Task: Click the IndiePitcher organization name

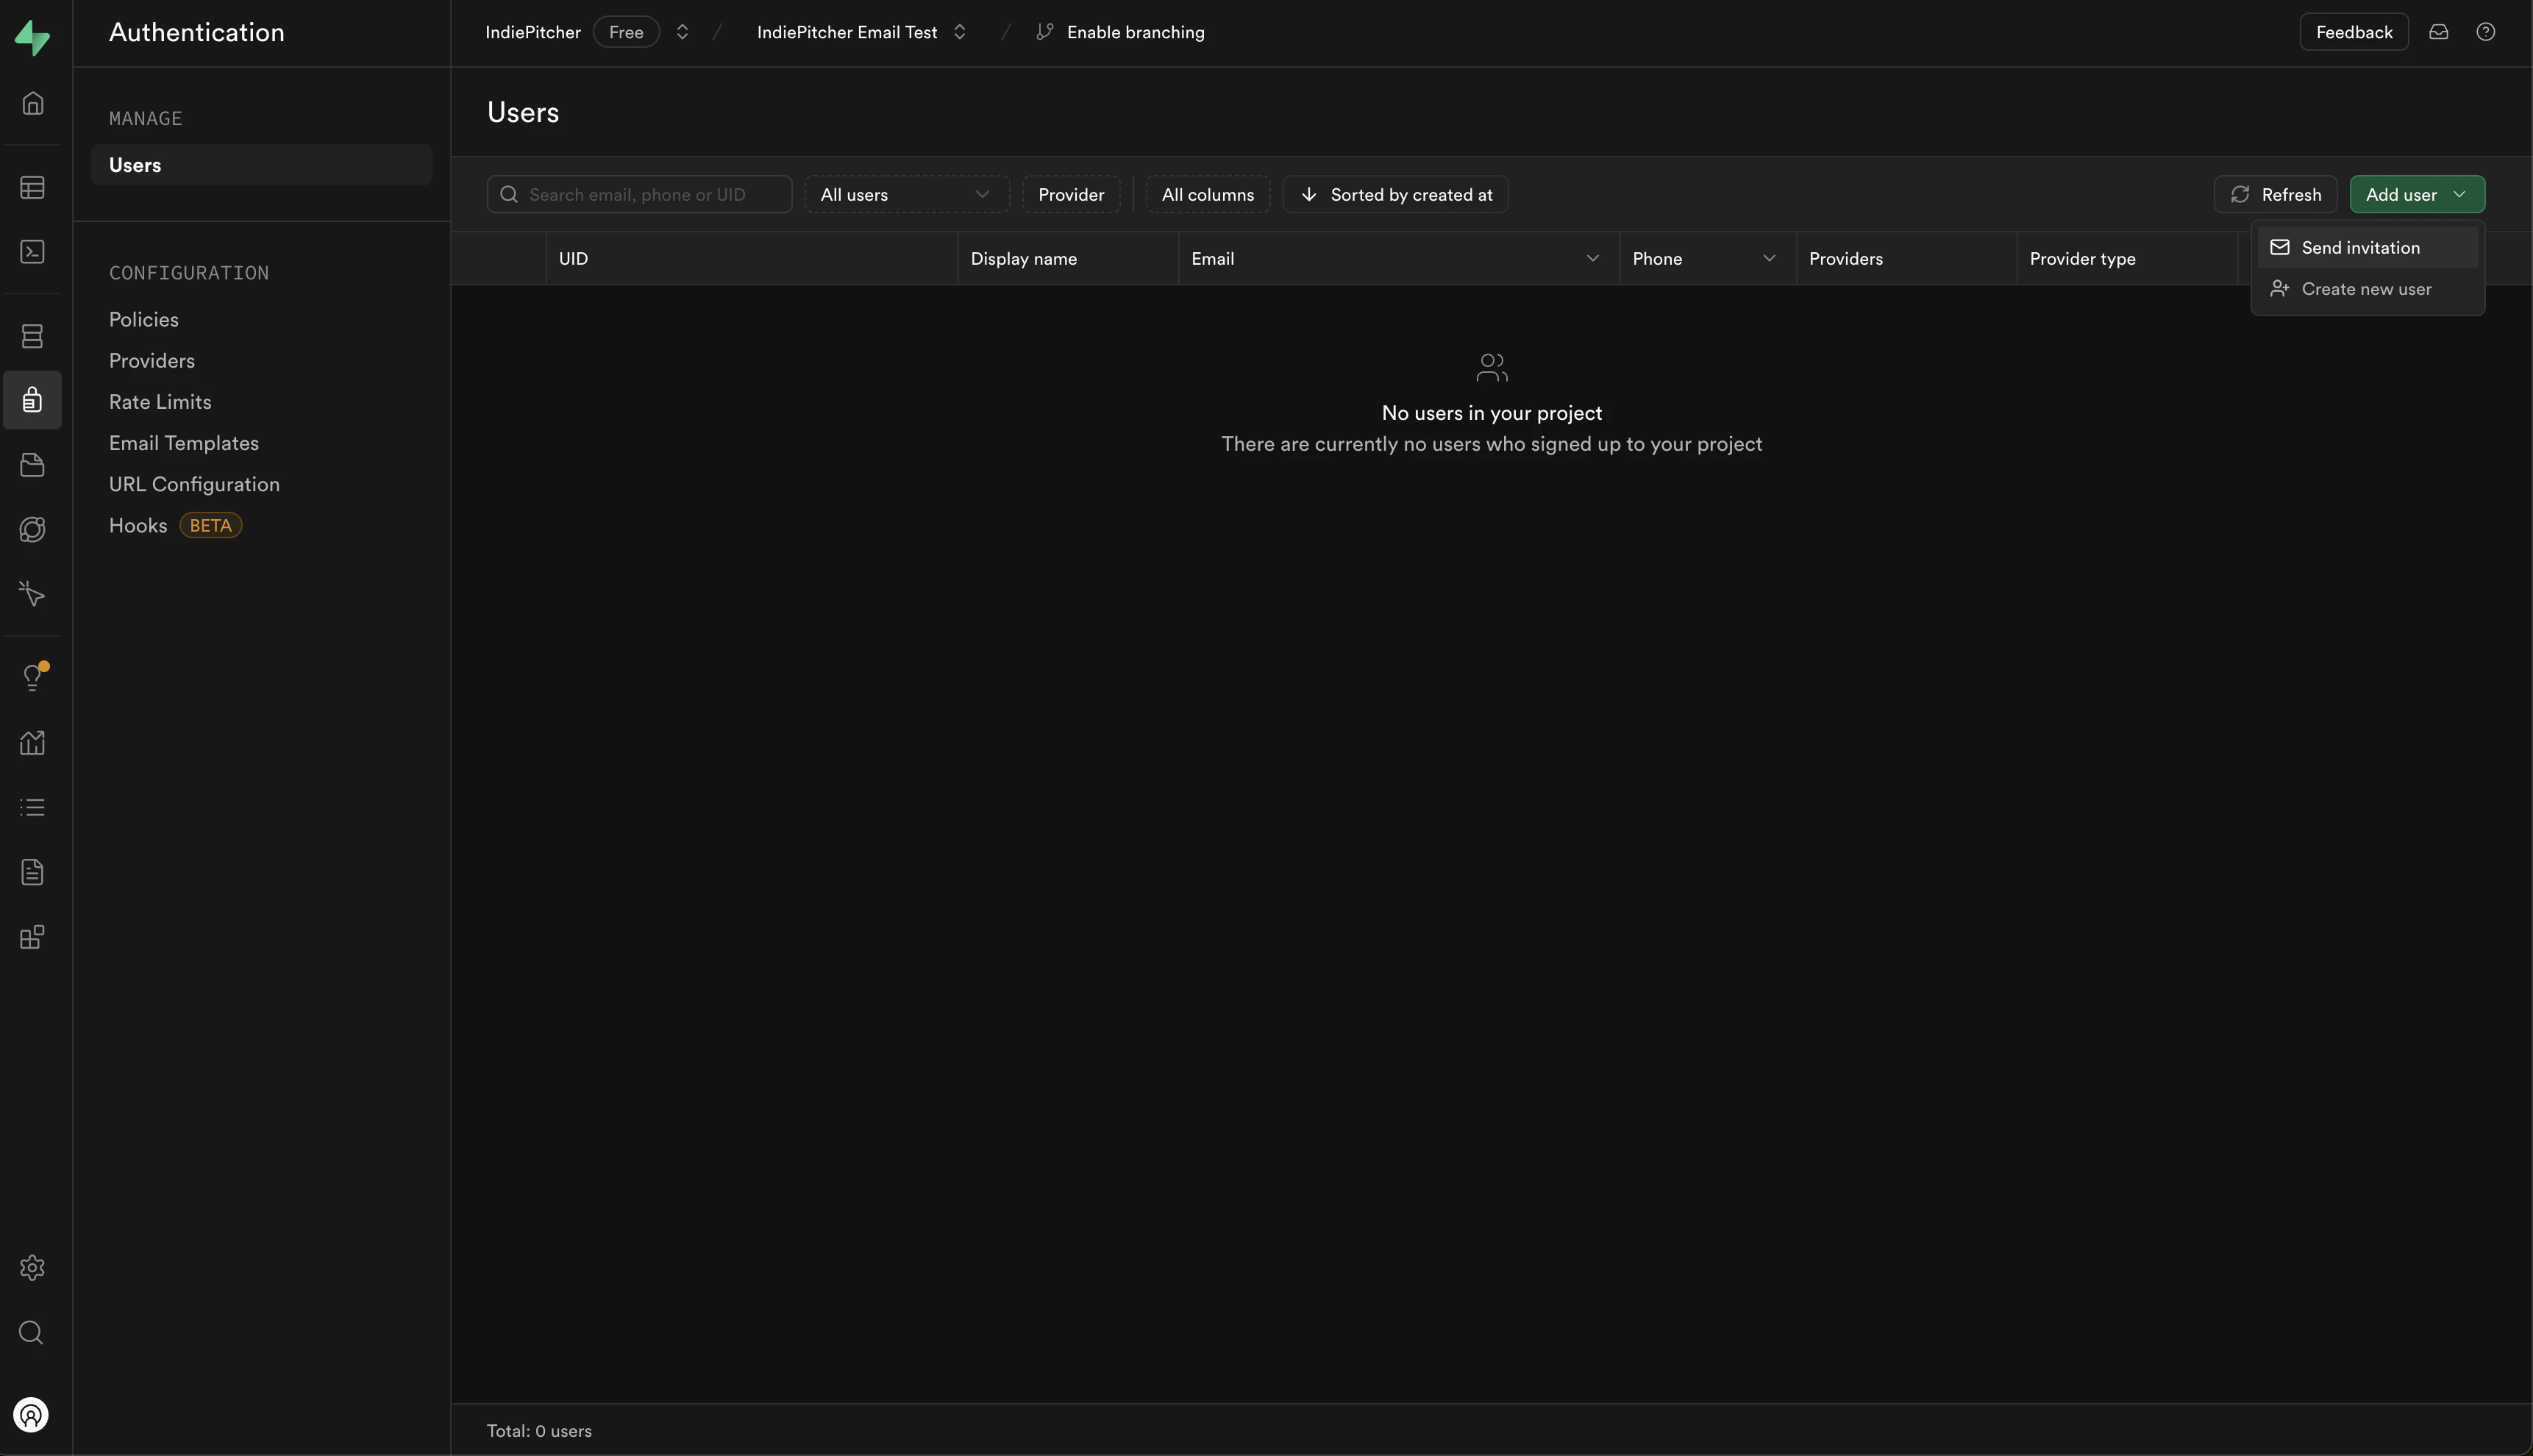Action: (533, 32)
